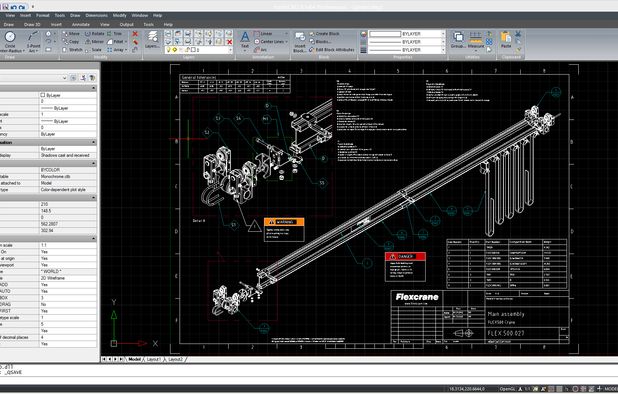
Task: Open the Layers manager
Action: 152,41
